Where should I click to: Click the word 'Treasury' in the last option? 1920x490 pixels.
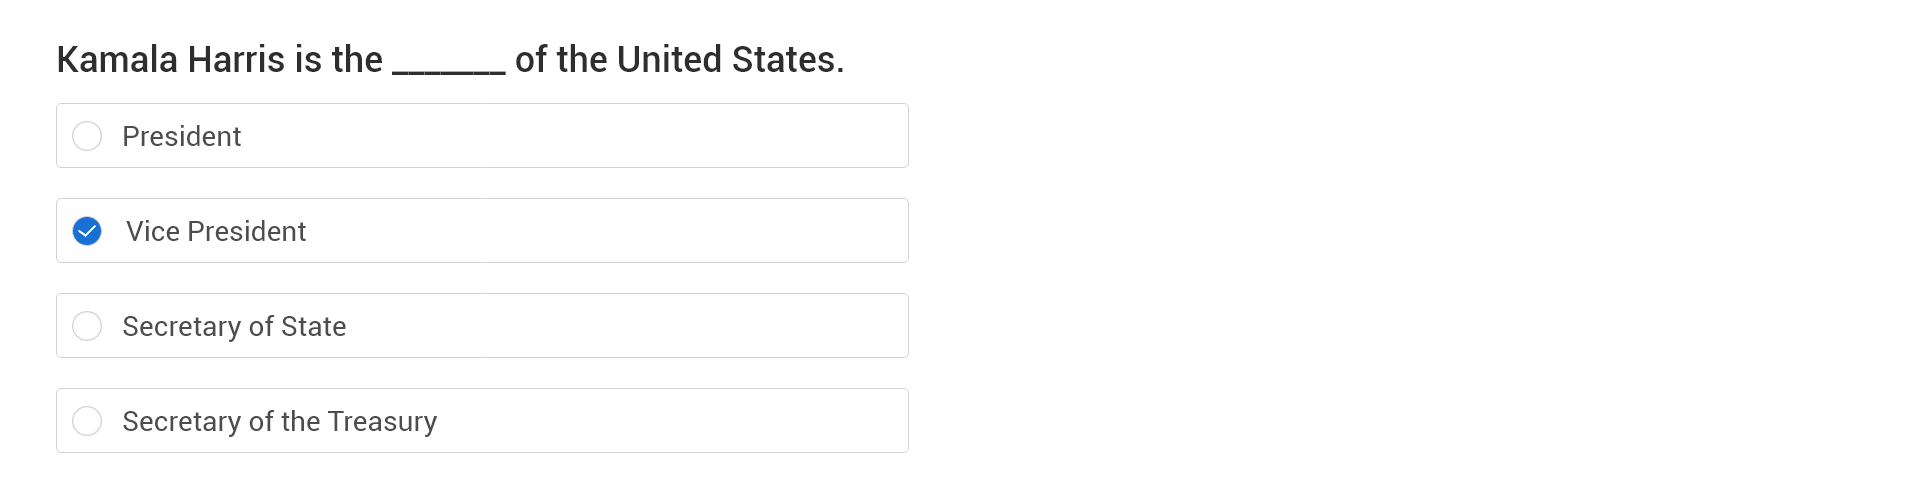(382, 421)
